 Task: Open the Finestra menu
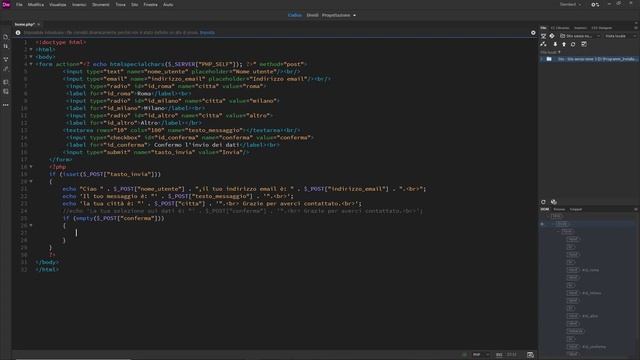150,4
